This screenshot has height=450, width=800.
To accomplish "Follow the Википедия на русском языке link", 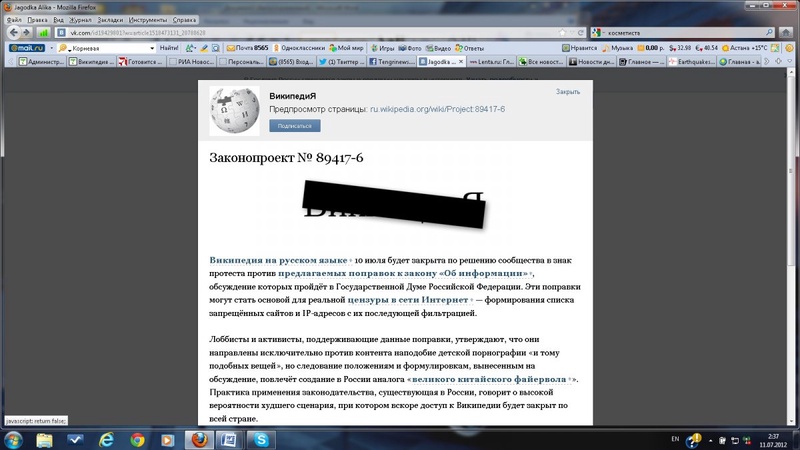I will click(278, 260).
